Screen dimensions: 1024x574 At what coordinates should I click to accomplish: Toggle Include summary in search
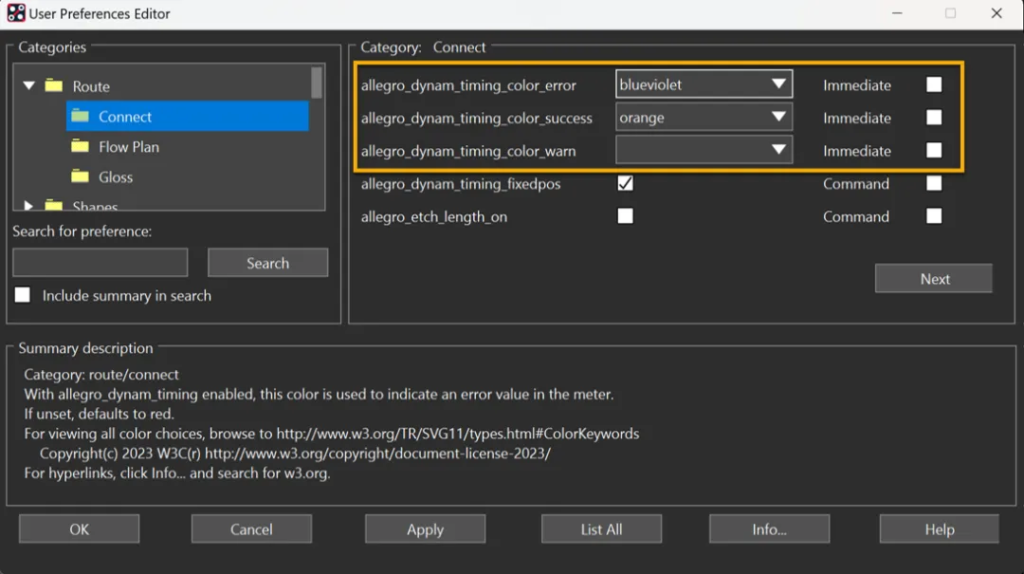[22, 296]
